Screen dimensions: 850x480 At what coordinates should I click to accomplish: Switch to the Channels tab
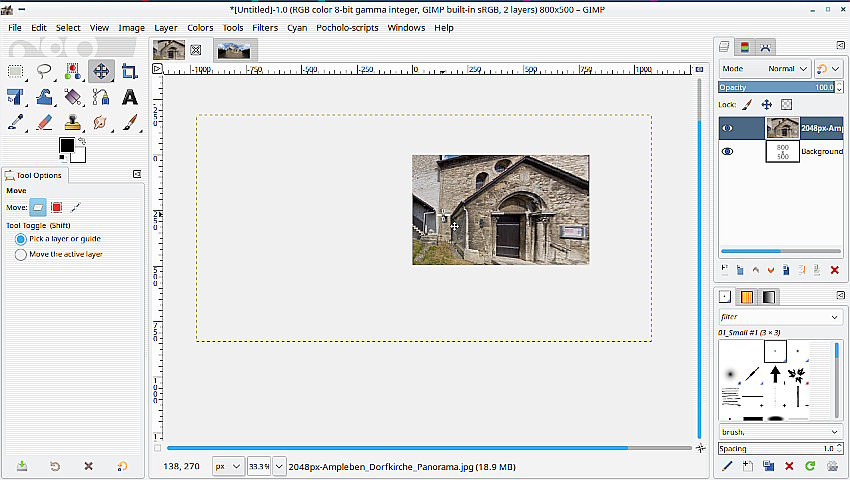[744, 47]
